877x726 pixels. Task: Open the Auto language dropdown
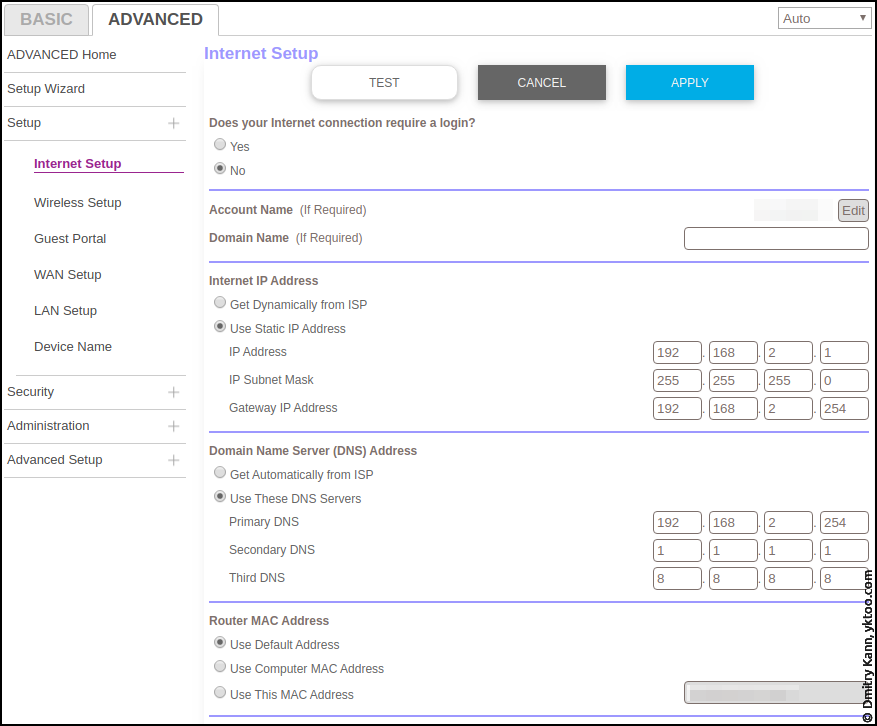point(824,18)
